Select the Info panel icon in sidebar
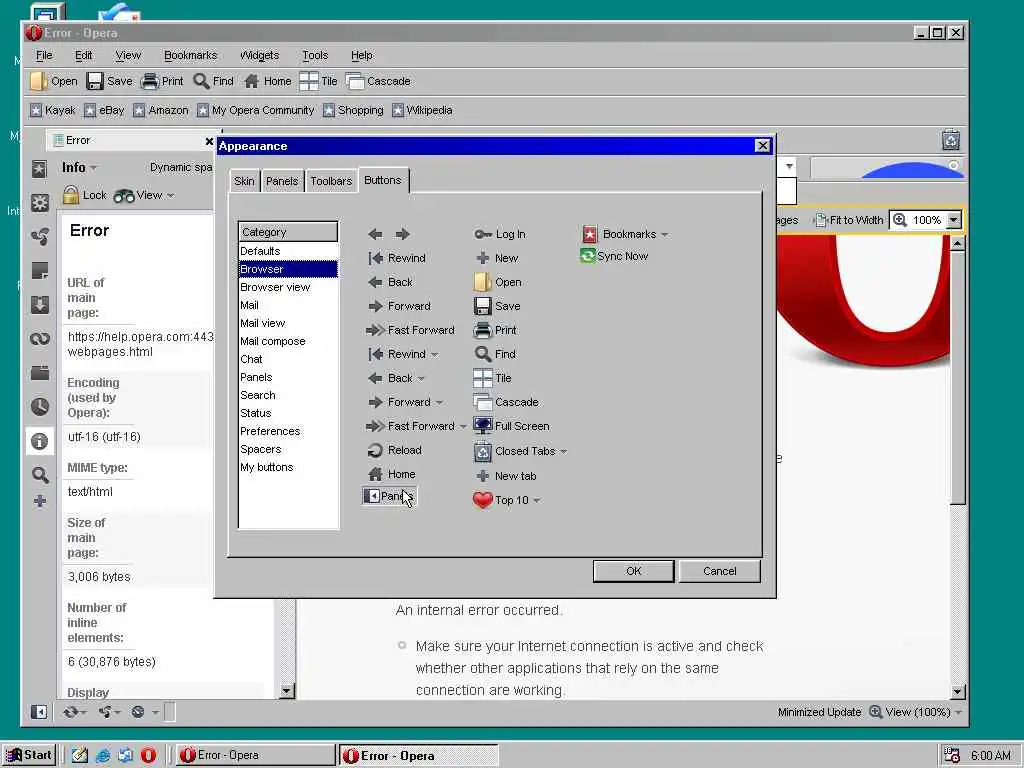 (x=39, y=441)
